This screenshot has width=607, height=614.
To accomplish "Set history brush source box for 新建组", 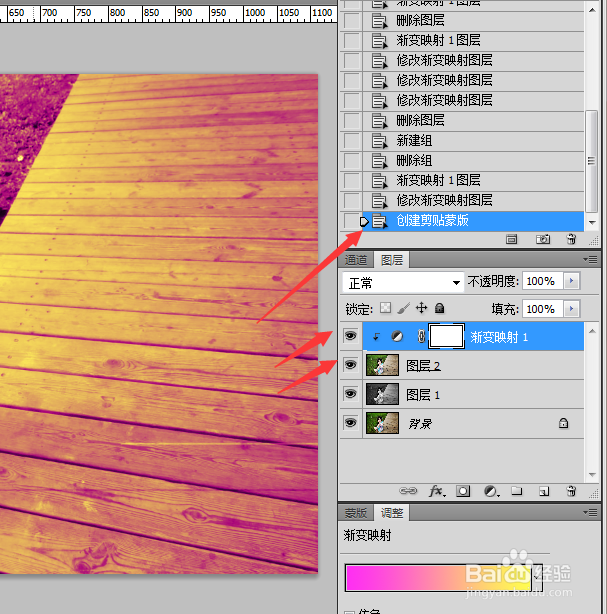I will point(352,141).
